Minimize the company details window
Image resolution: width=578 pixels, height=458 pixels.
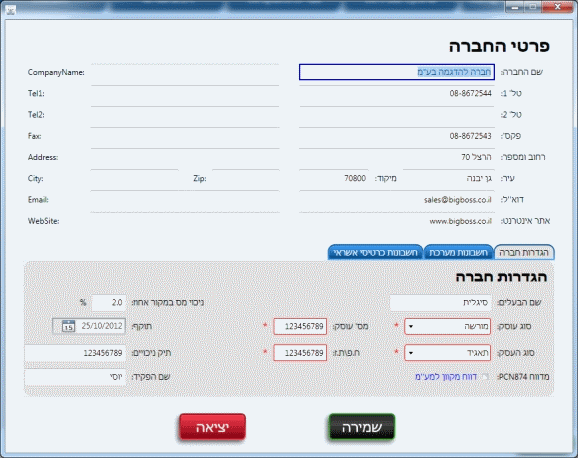coord(515,7)
